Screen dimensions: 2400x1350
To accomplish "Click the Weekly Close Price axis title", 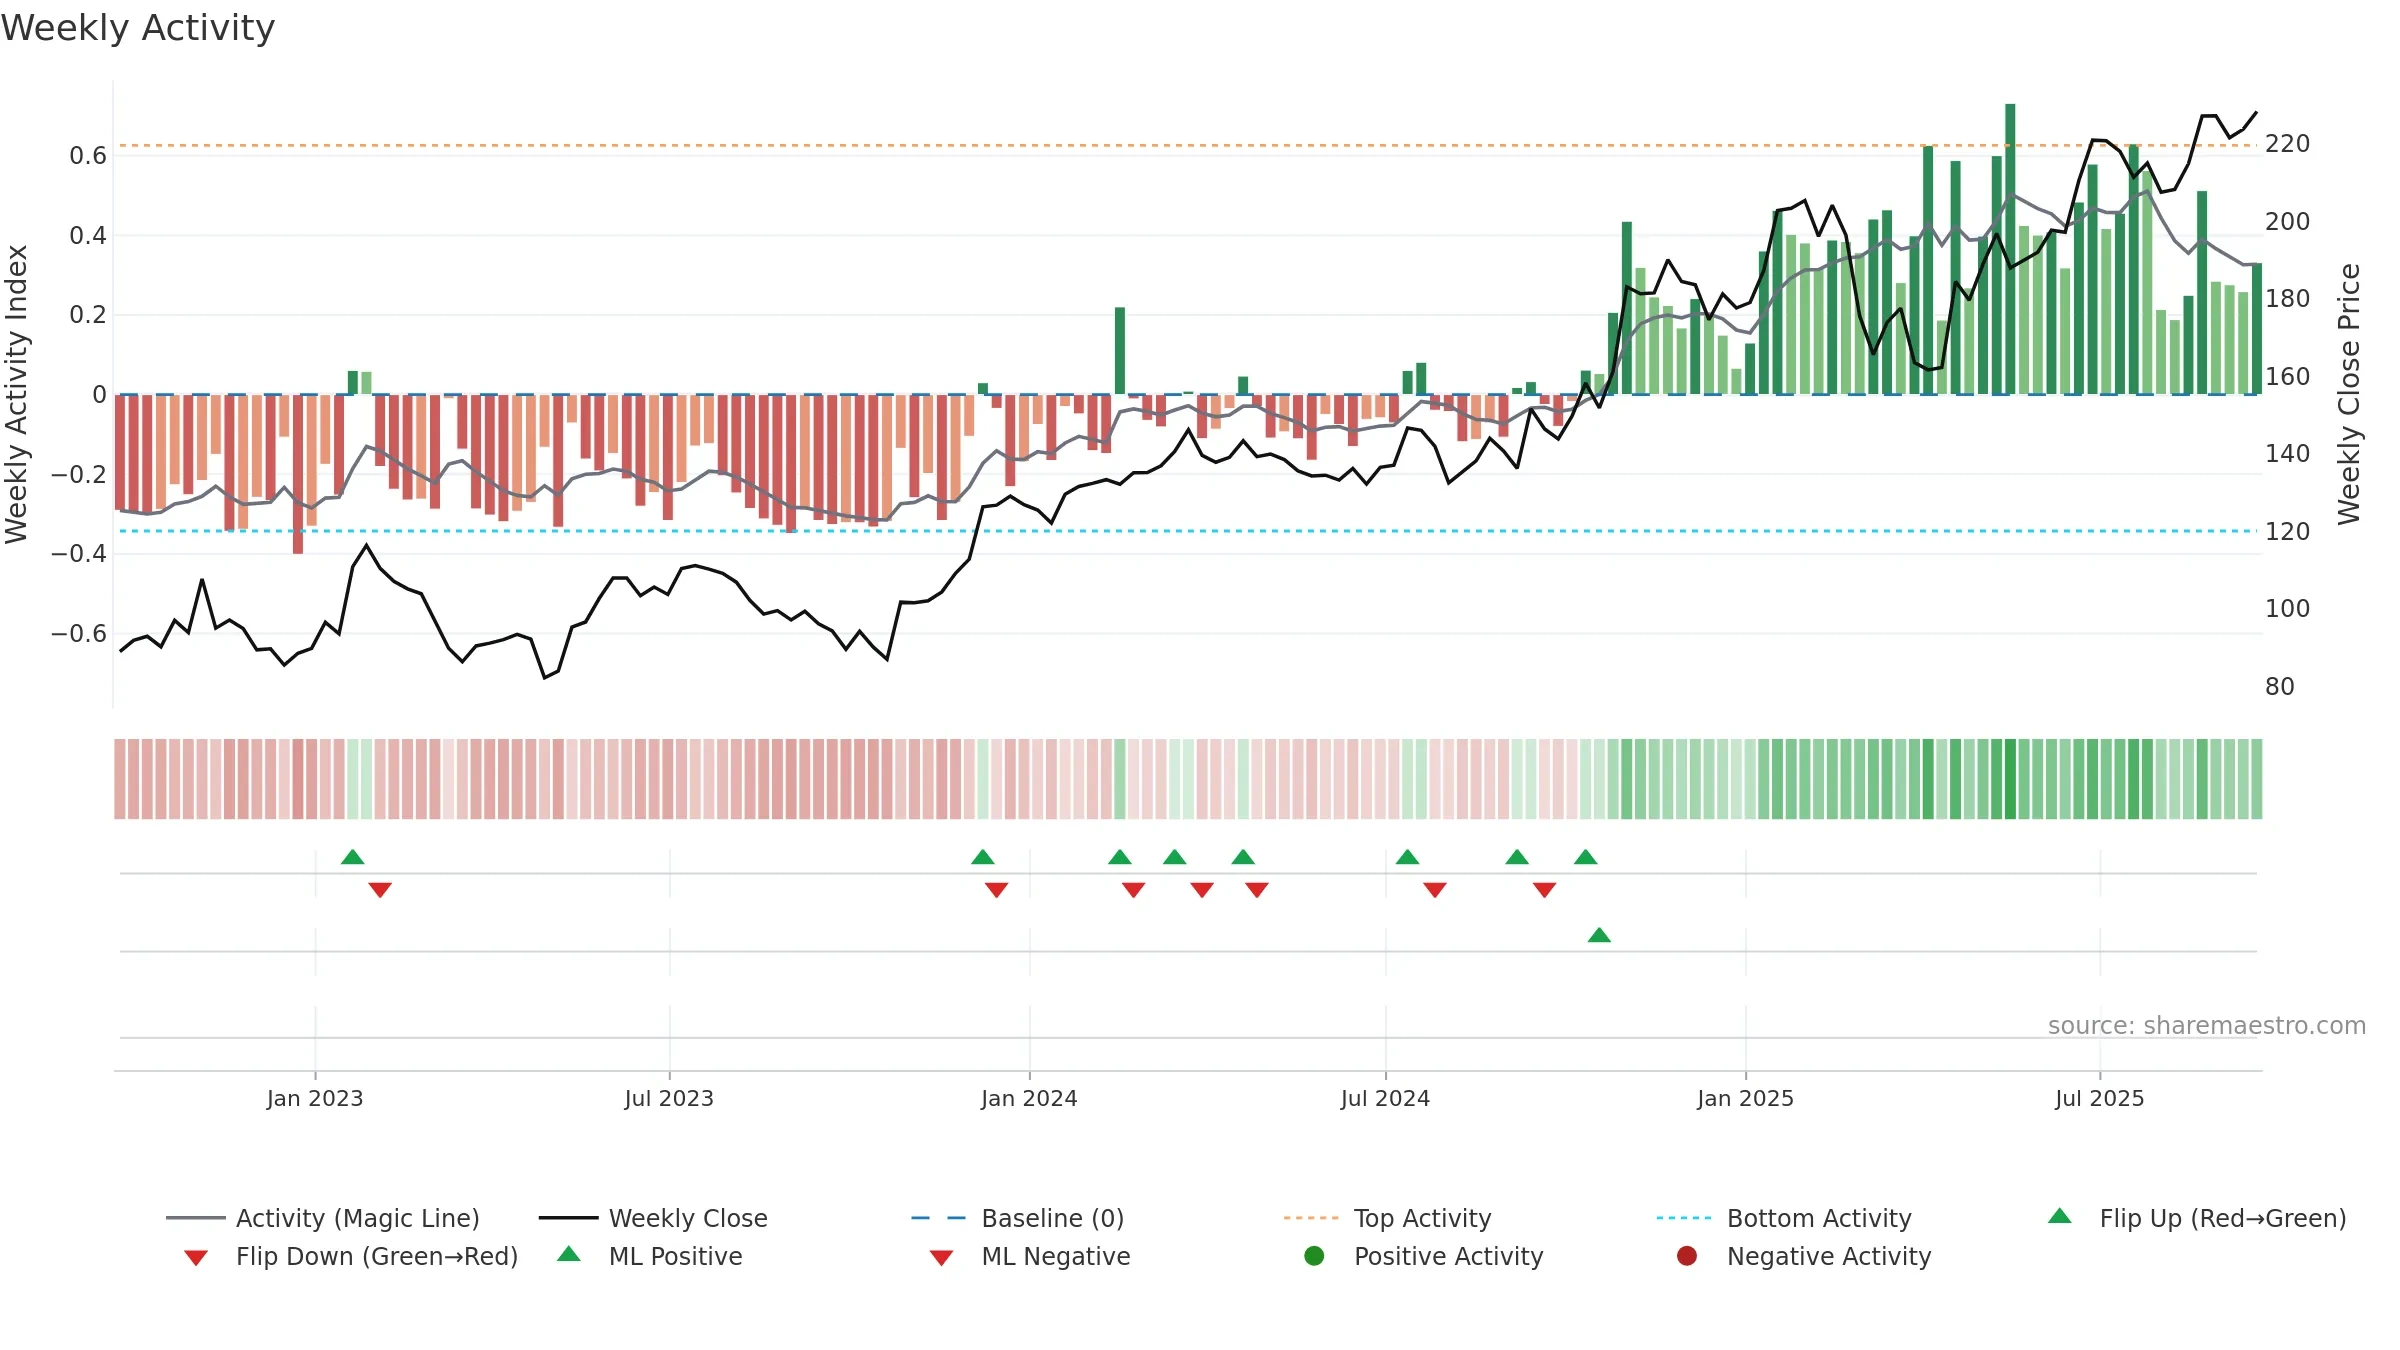I will 2349,394.
